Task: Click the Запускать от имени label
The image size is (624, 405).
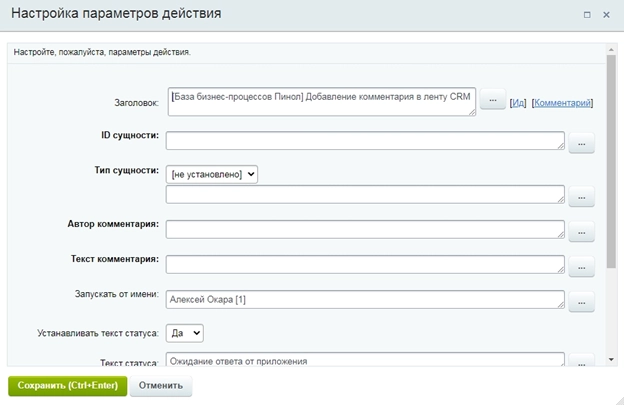Action: tap(117, 294)
